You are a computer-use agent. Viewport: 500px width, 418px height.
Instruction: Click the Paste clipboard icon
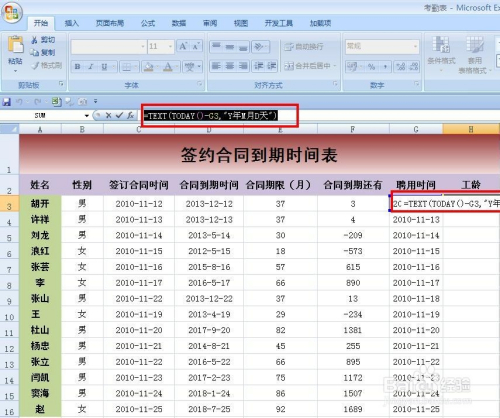coord(15,44)
